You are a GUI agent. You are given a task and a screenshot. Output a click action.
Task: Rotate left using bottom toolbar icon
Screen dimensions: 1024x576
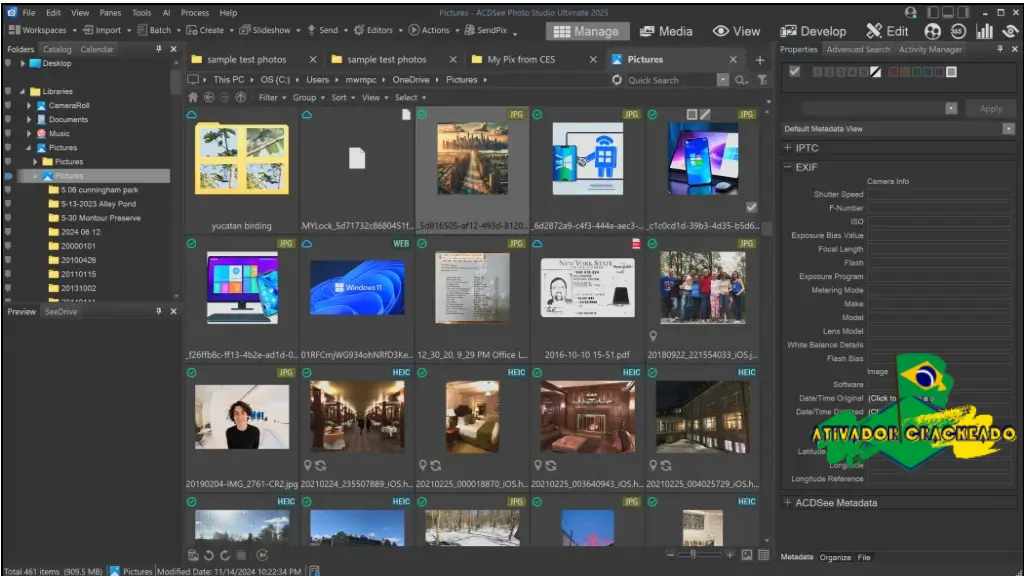[x=209, y=555]
